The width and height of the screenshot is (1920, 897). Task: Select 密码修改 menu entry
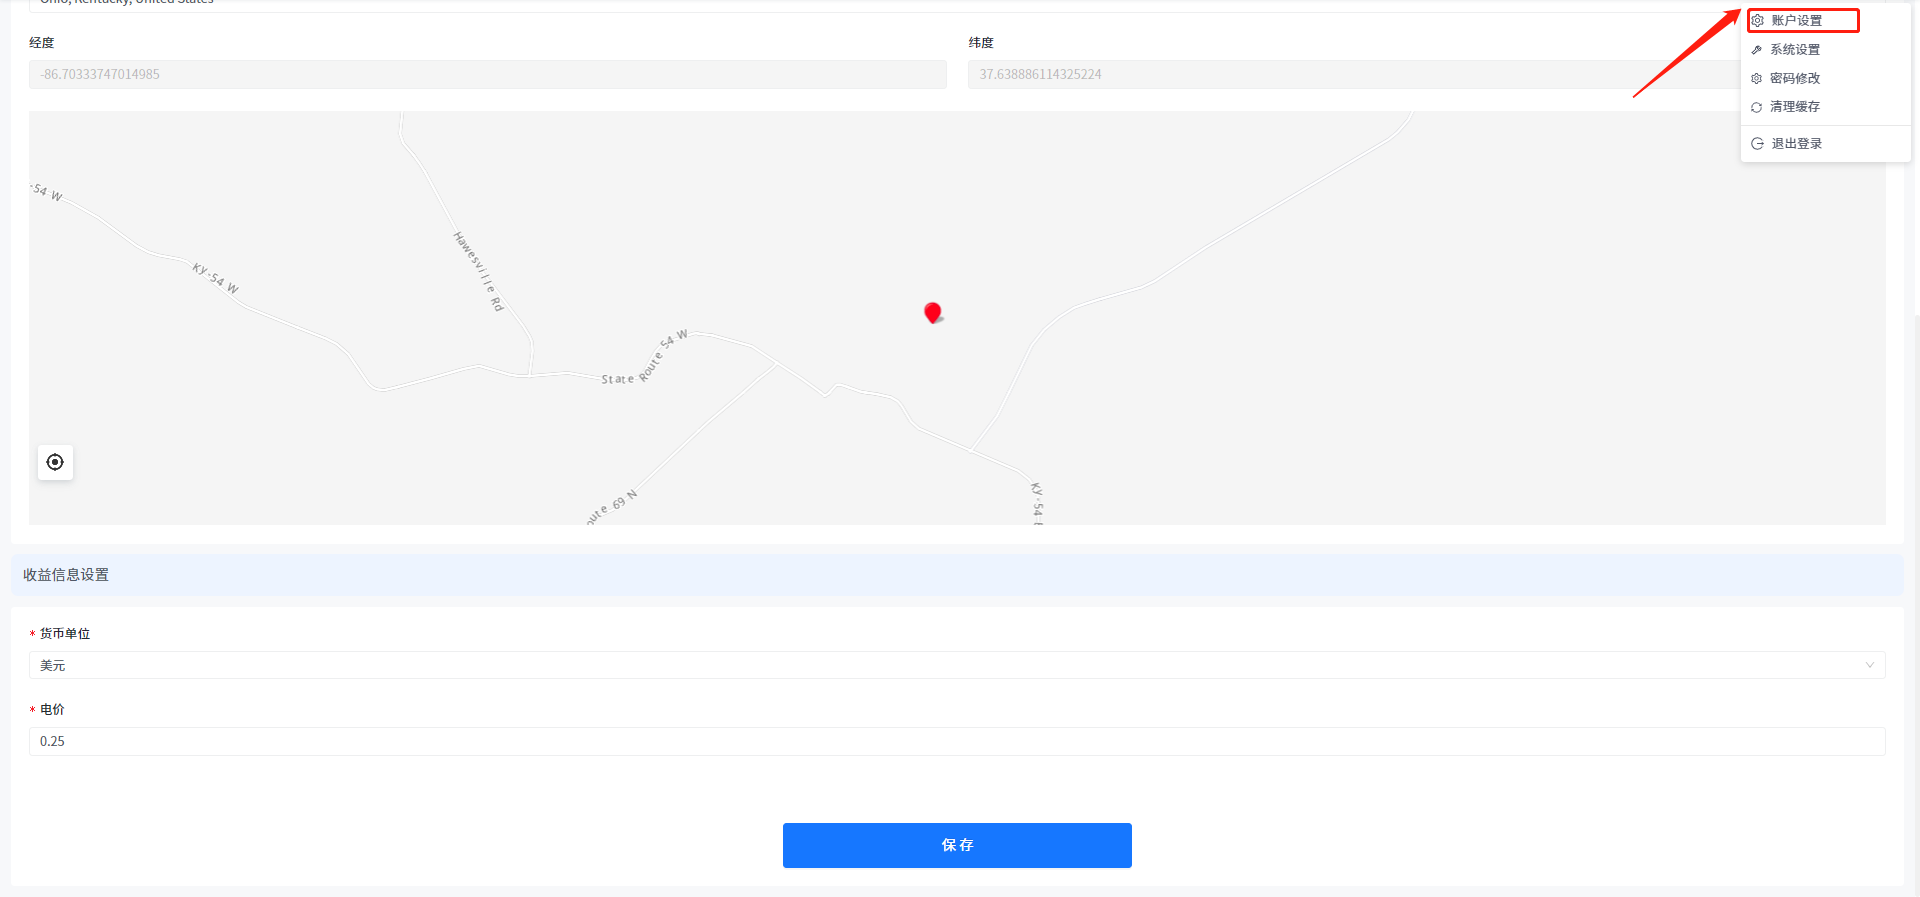pyautogui.click(x=1795, y=79)
